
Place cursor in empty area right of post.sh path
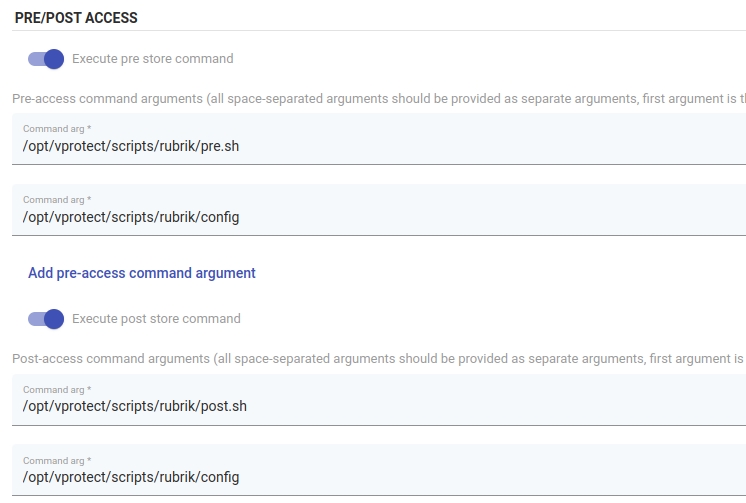coord(500,406)
